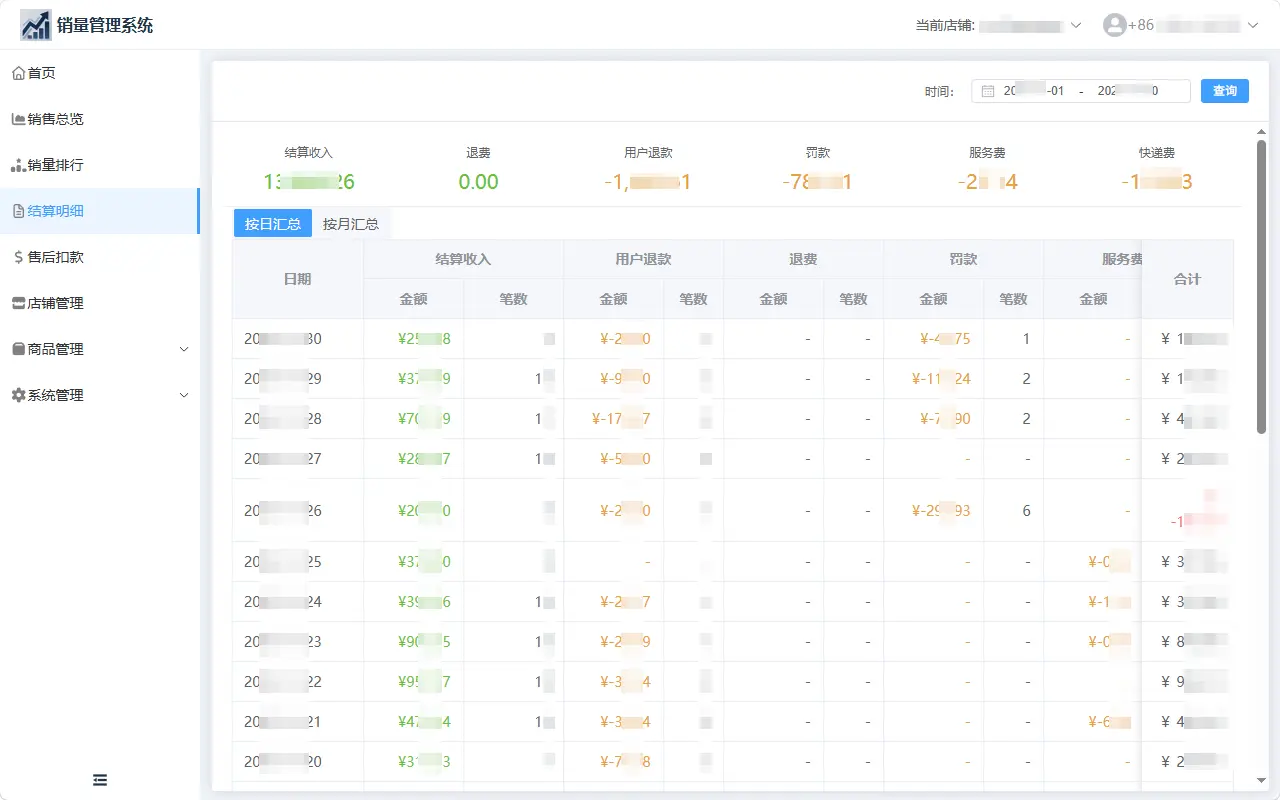This screenshot has height=800, width=1280.
Task: Click the 罚款 table group header
Action: coord(964,259)
